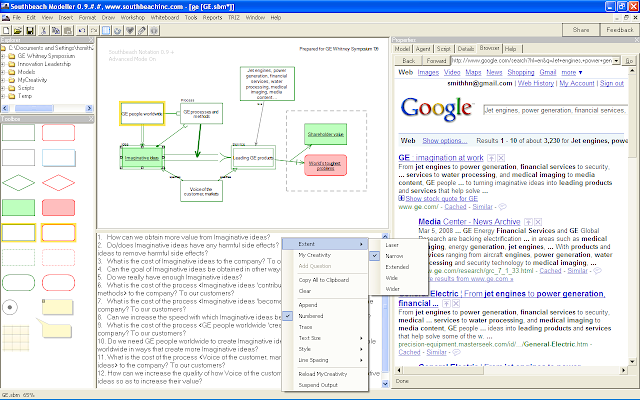Click the Undo arrow toolbar icon
The height and width of the screenshot is (400, 640).
(82, 30)
